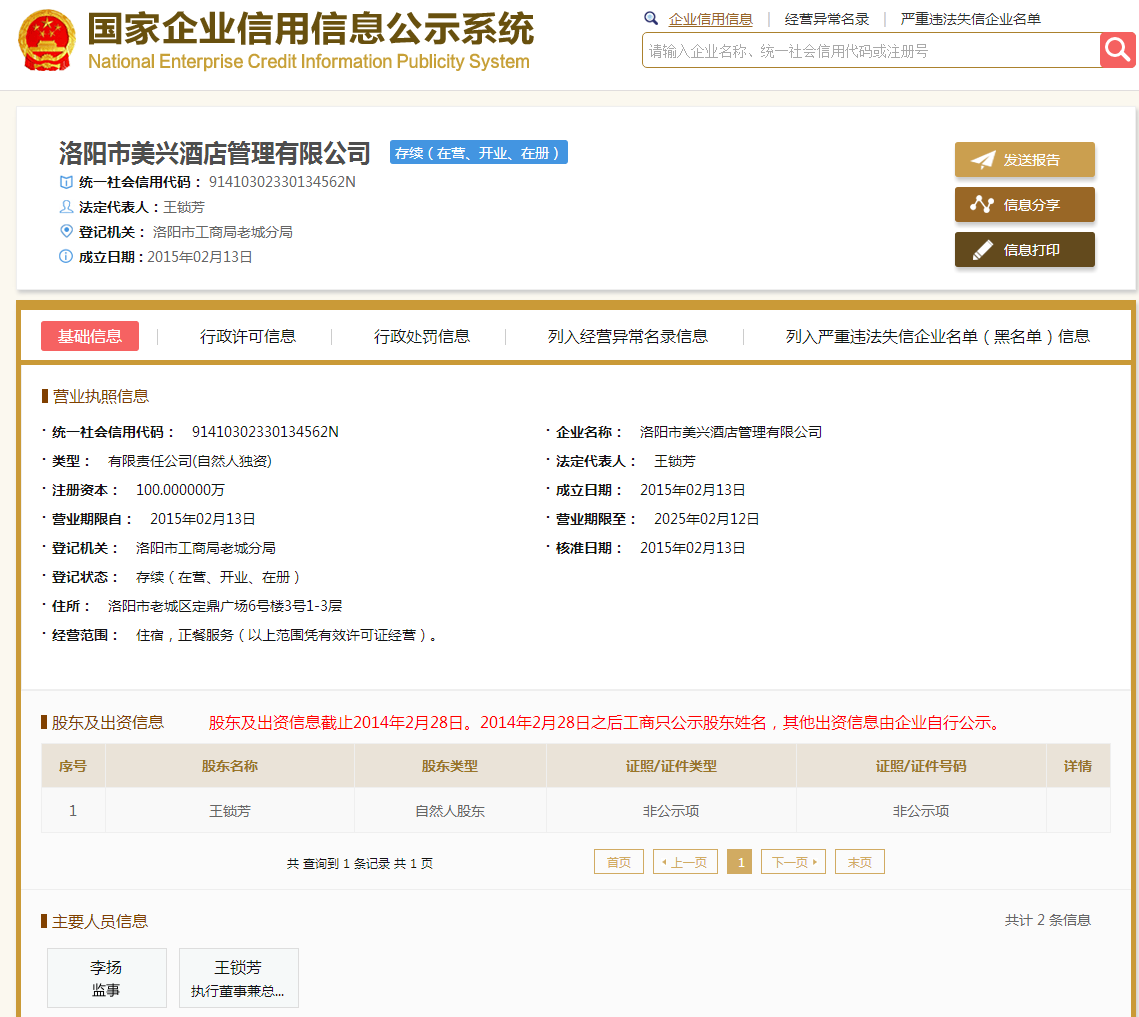Click the 共计 2 条信息 count text

coord(1047,920)
